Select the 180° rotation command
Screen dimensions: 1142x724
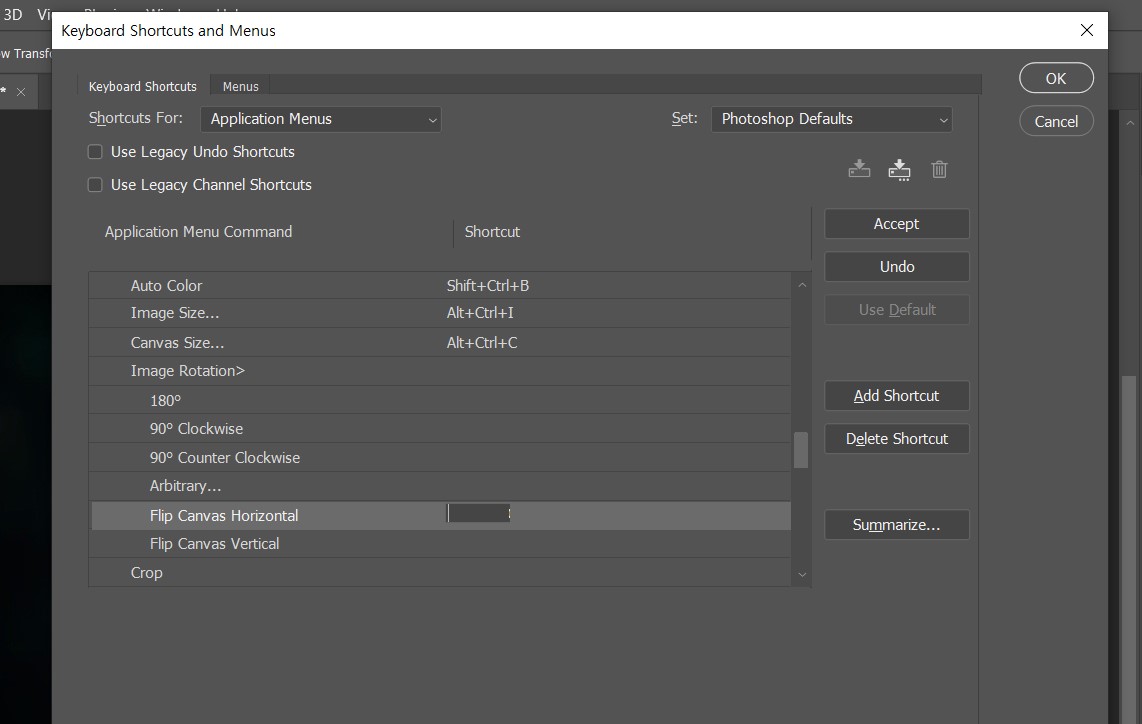pyautogui.click(x=439, y=400)
